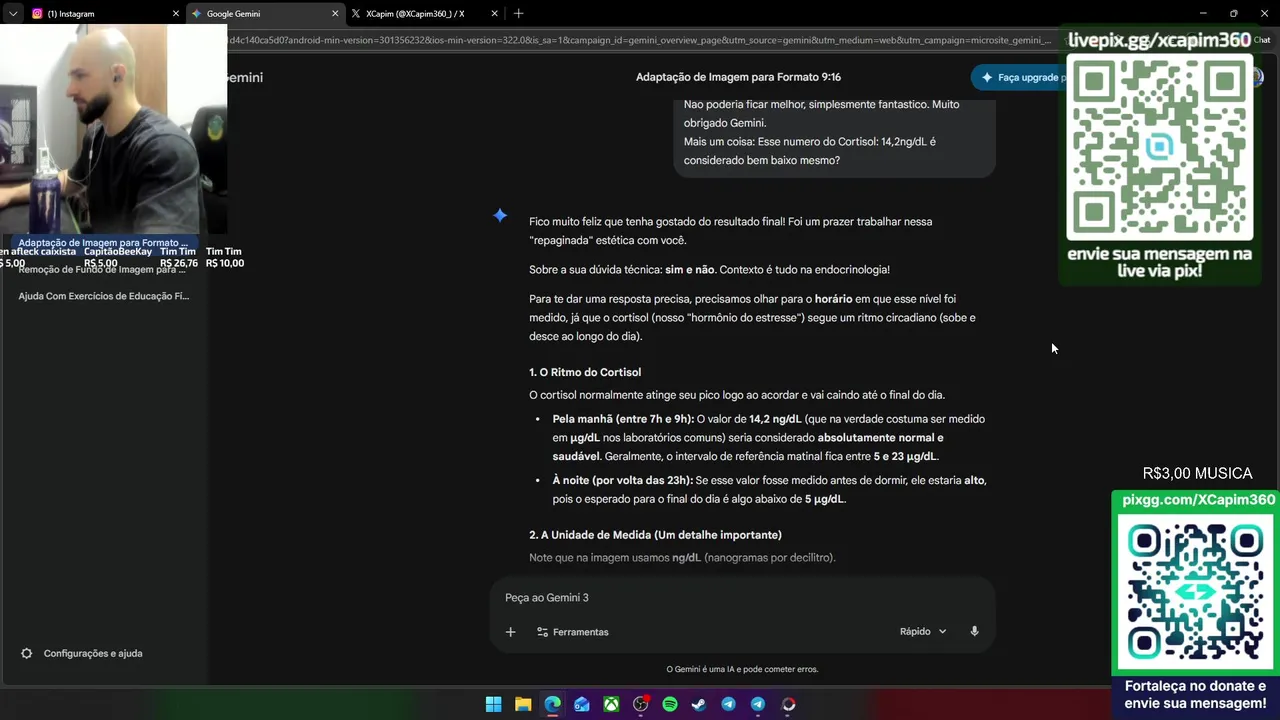Open chat Remoção de Fundo de Imagem
Image resolution: width=1280 pixels, height=720 pixels.
click(x=102, y=269)
